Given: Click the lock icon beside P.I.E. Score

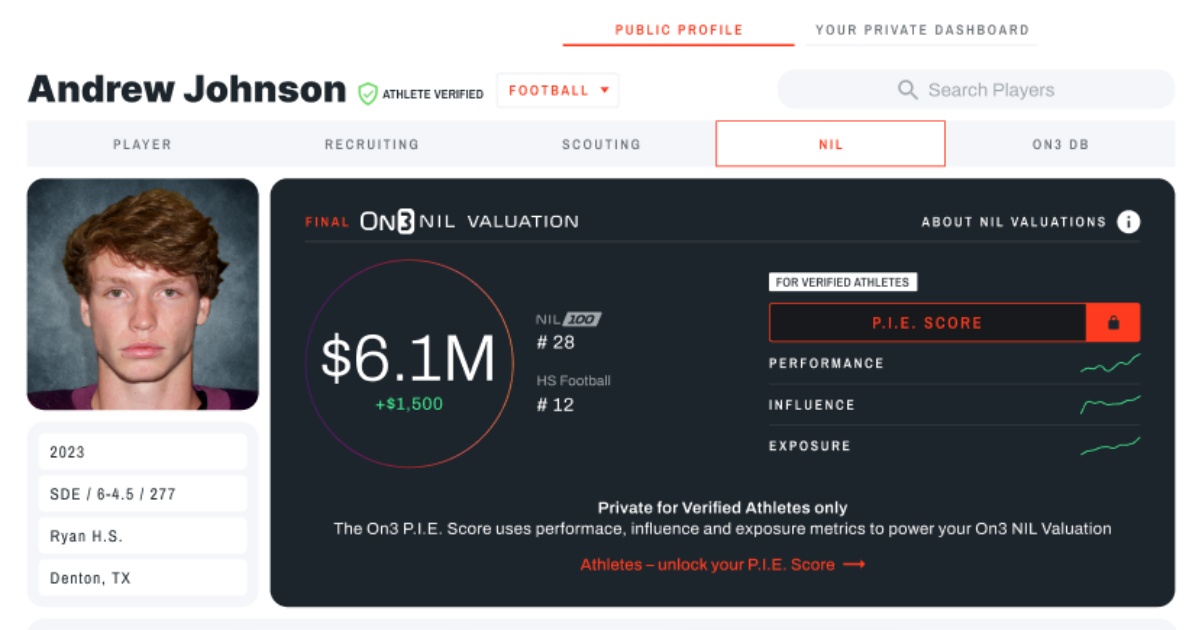Looking at the screenshot, I should (1113, 323).
